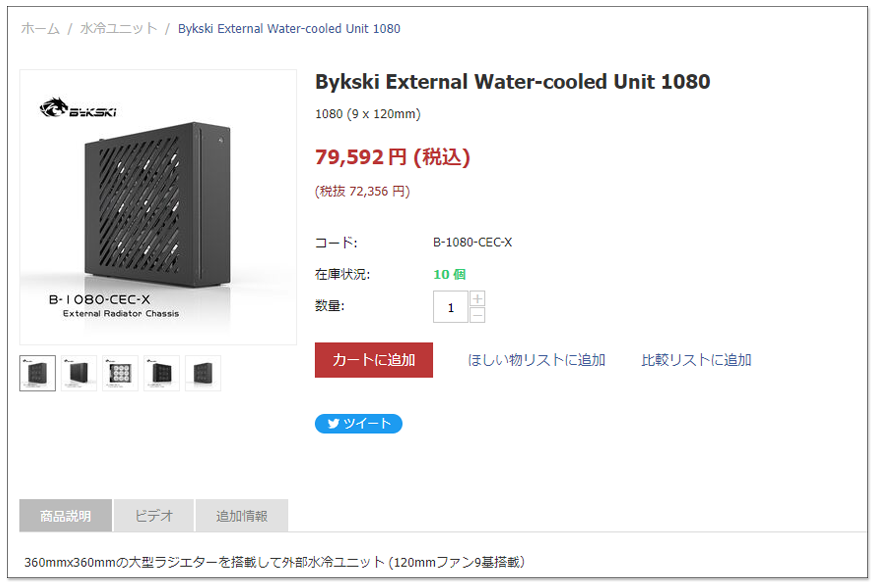The image size is (875, 585).
Task: Click the bold product title heading
Action: pyautogui.click(x=512, y=82)
